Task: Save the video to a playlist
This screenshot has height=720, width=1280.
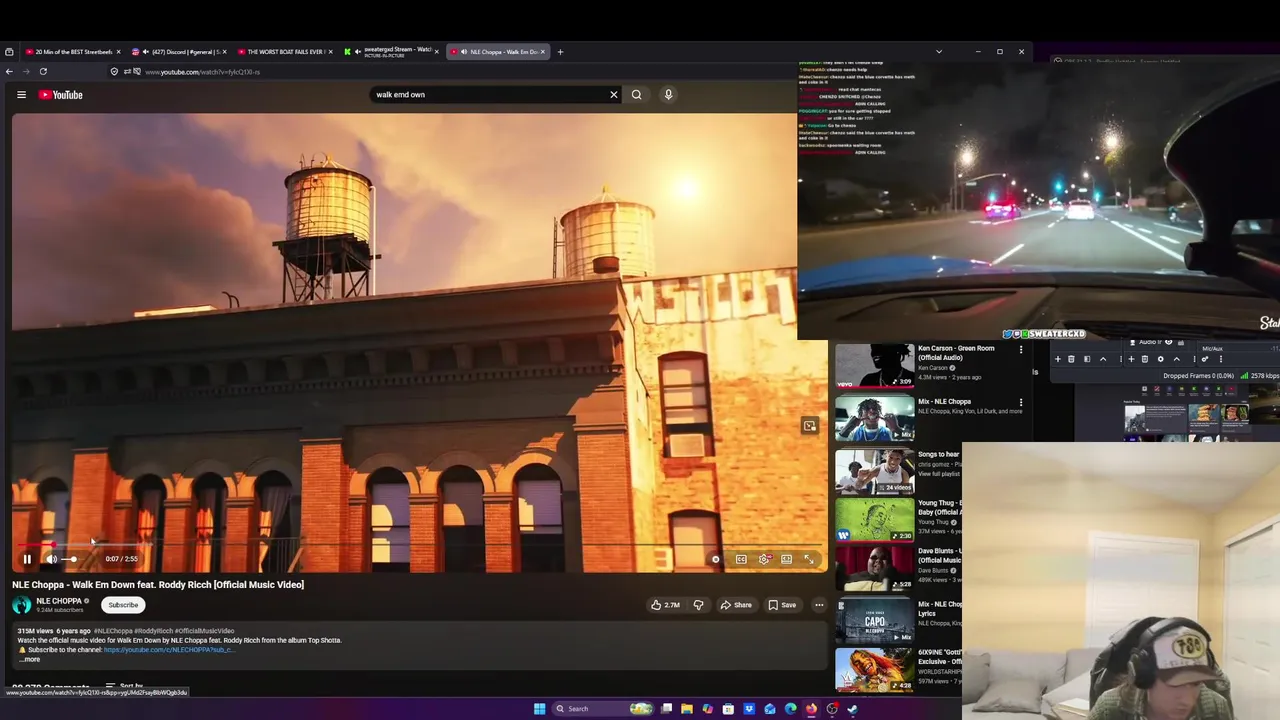Action: (782, 605)
